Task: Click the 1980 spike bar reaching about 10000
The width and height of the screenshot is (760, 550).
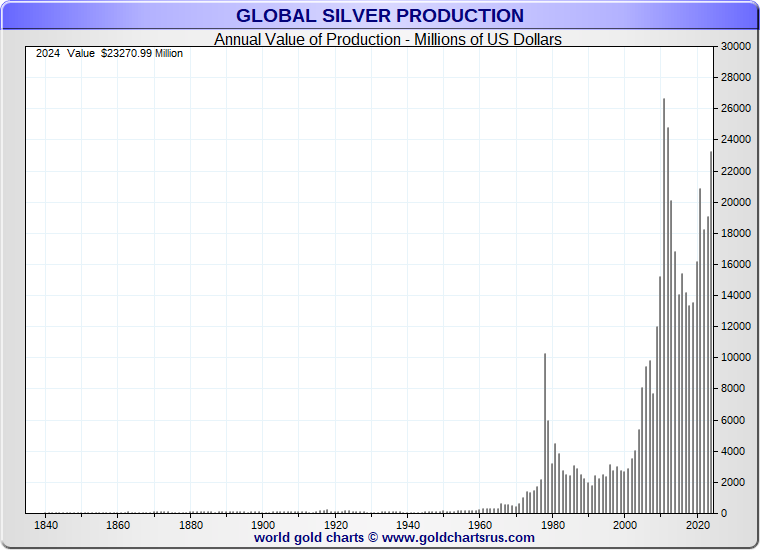Action: (x=544, y=430)
